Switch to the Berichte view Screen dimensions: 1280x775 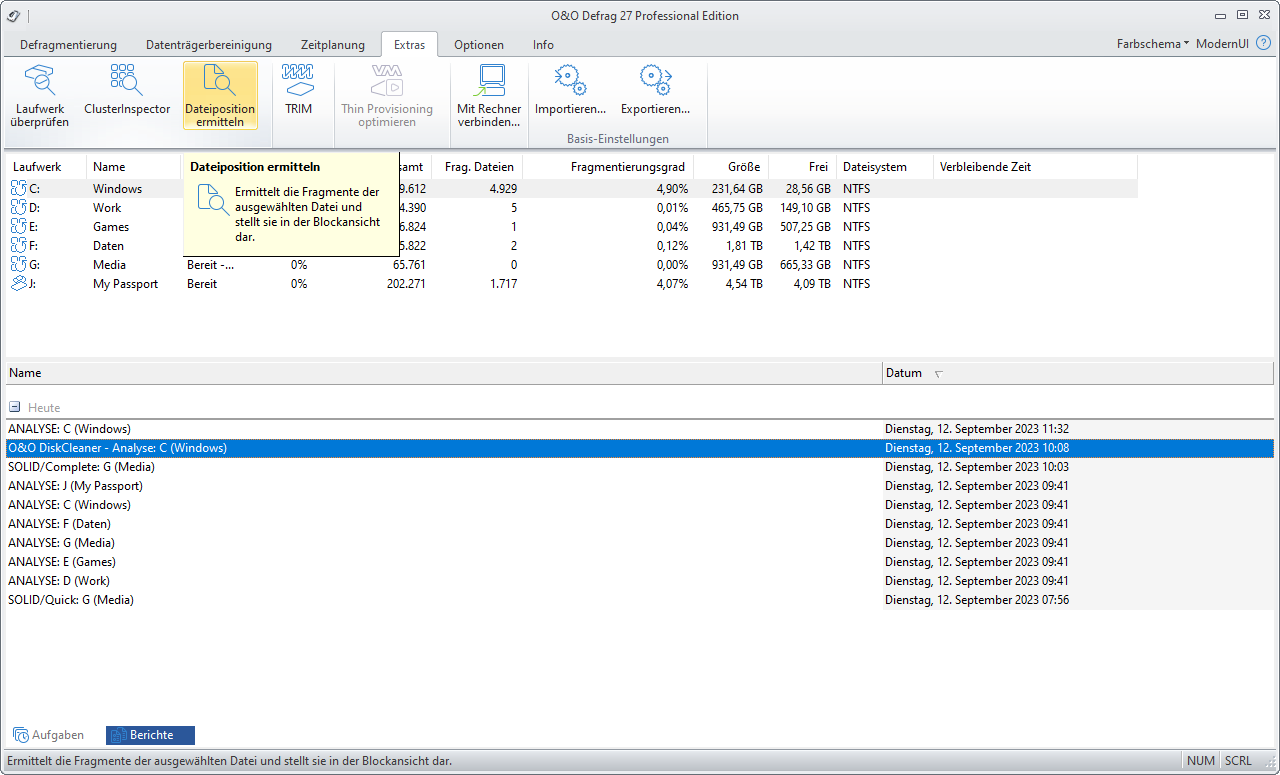pos(150,735)
